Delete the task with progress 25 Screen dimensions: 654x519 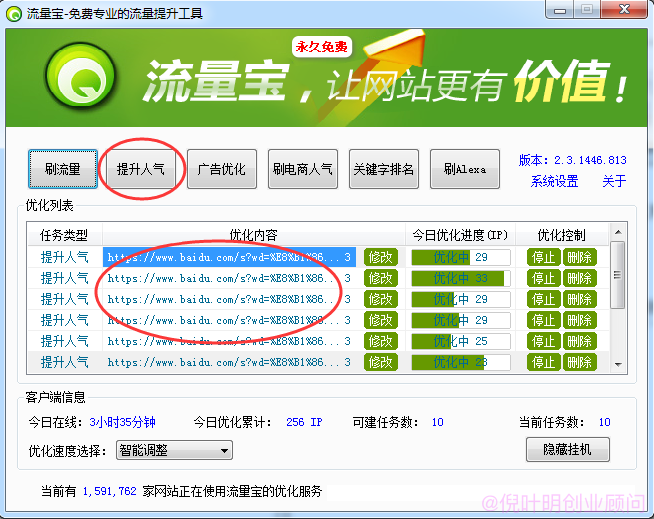point(580,341)
